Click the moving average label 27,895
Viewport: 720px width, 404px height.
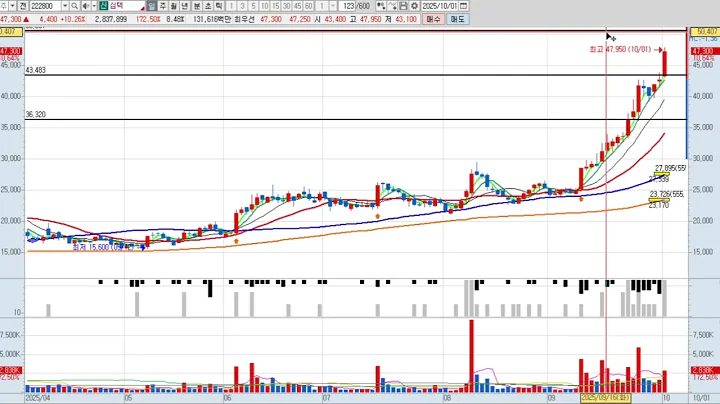coord(670,168)
